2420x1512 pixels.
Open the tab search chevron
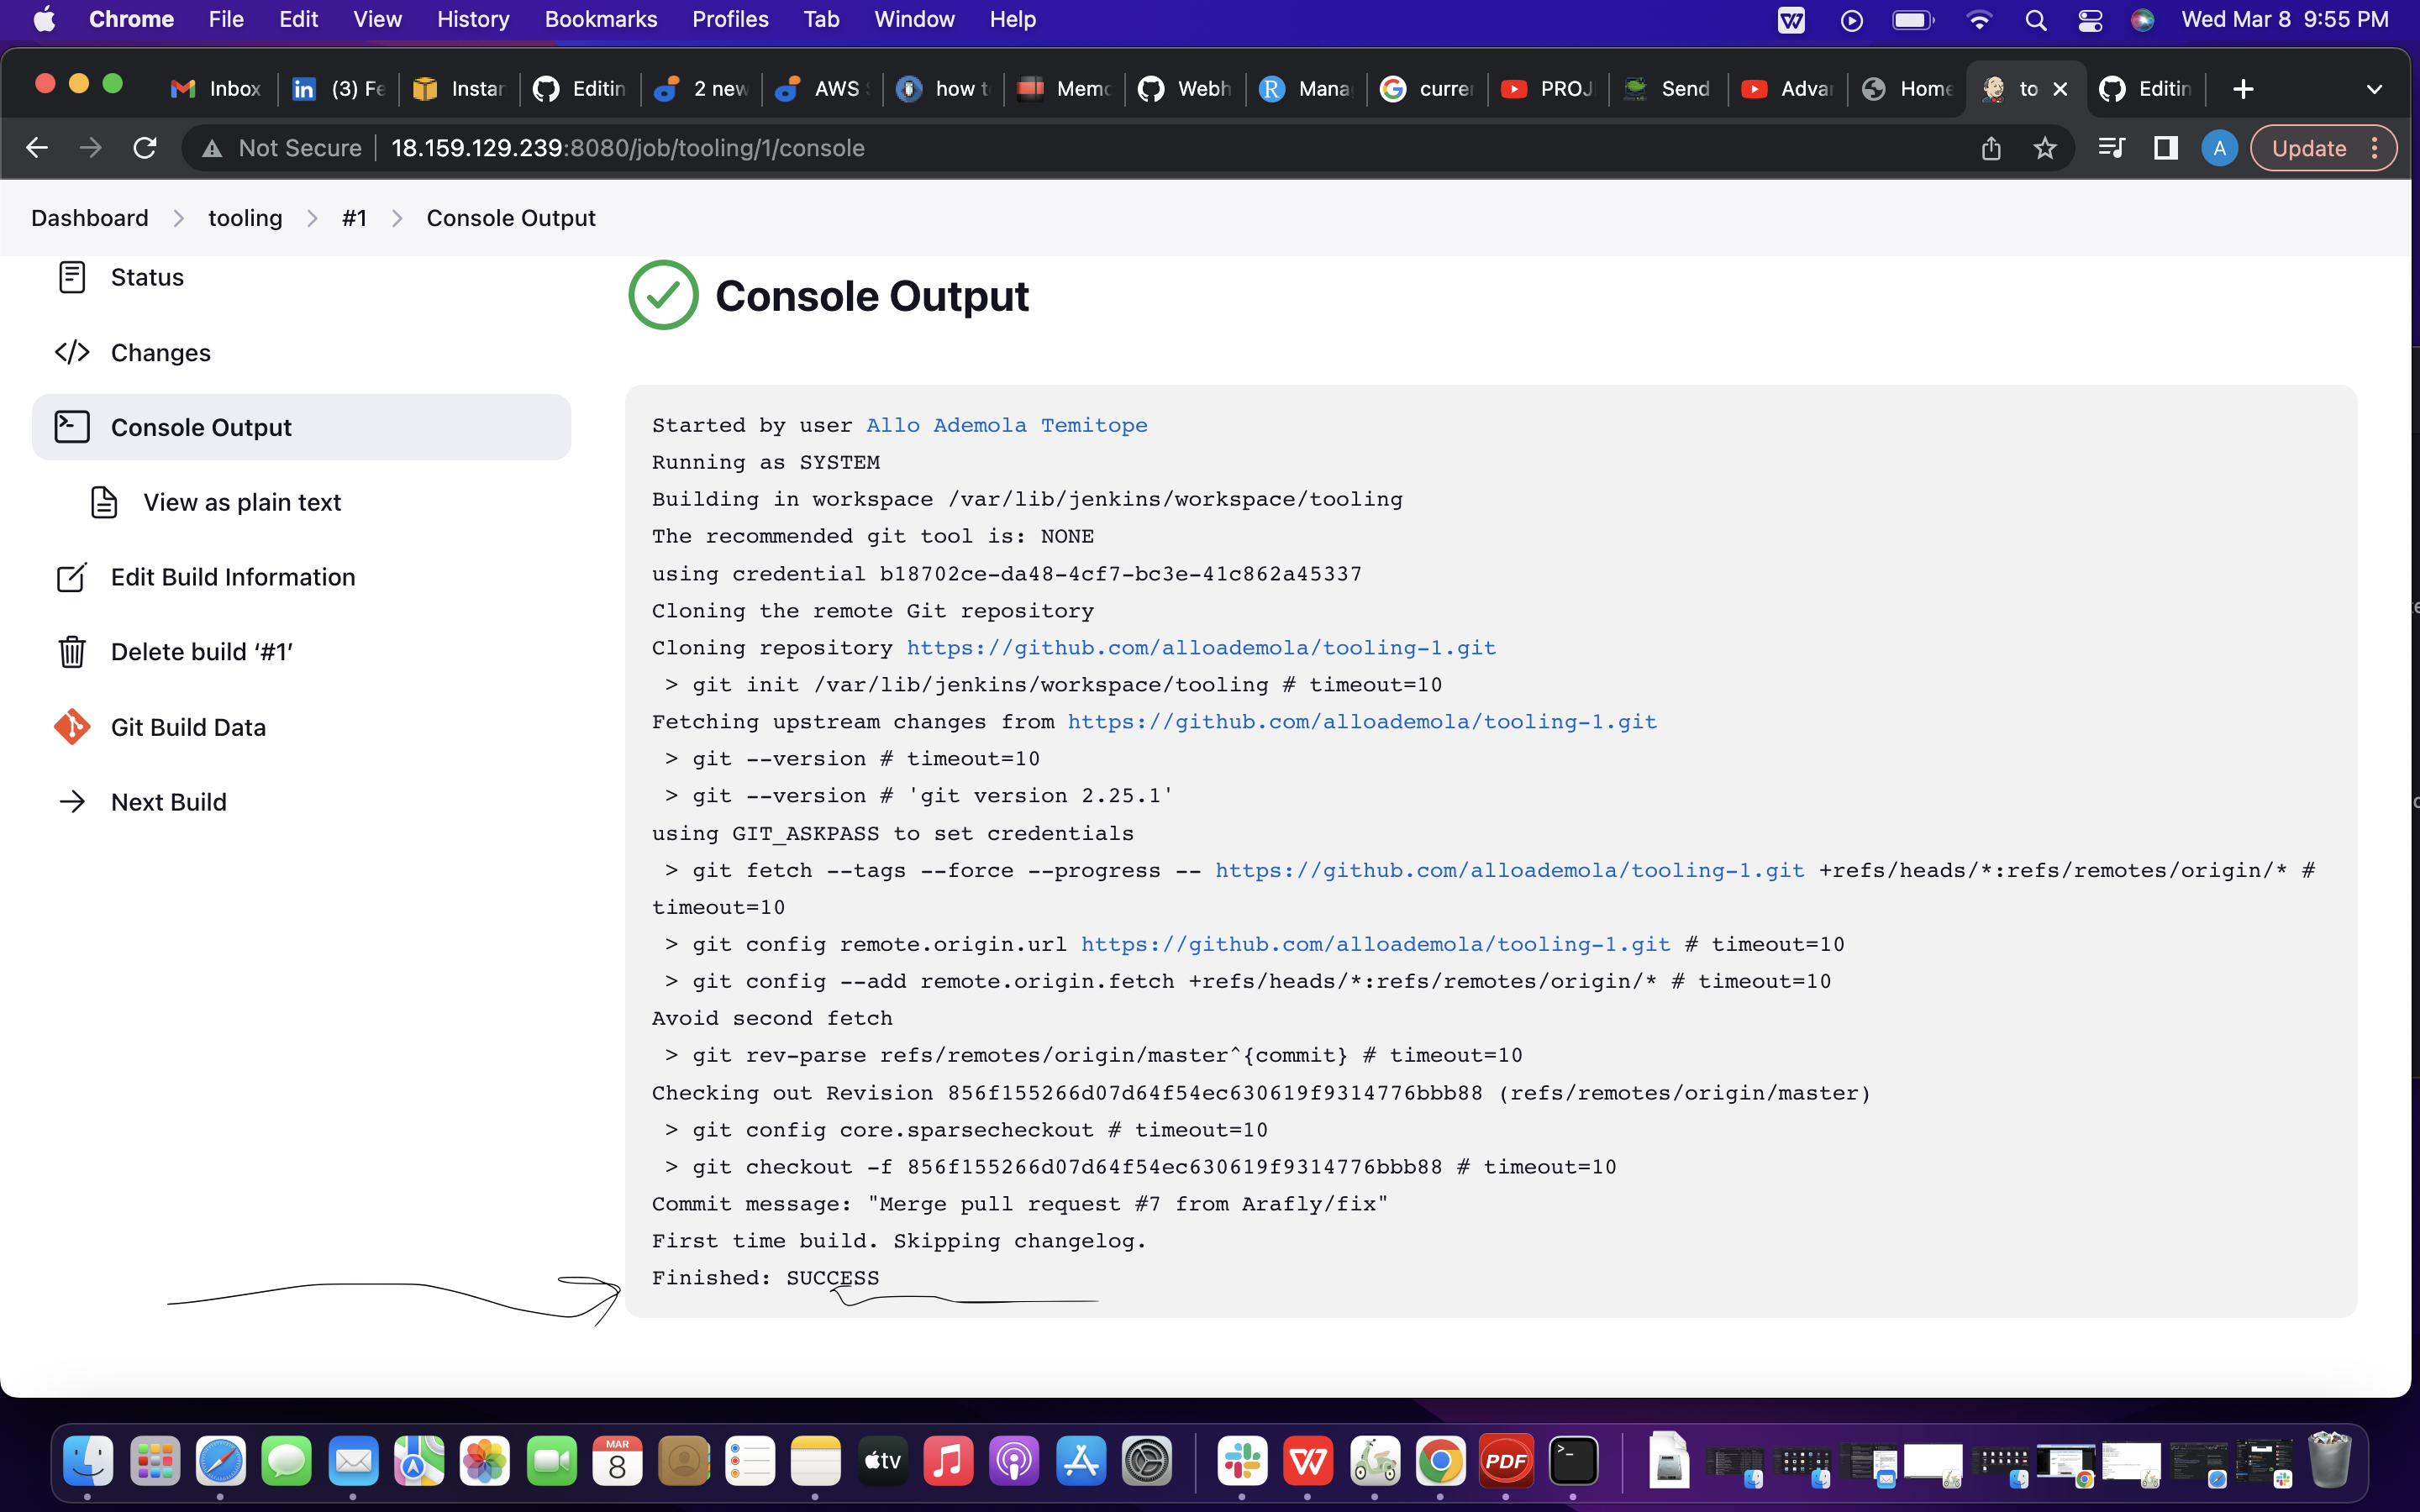2375,89
